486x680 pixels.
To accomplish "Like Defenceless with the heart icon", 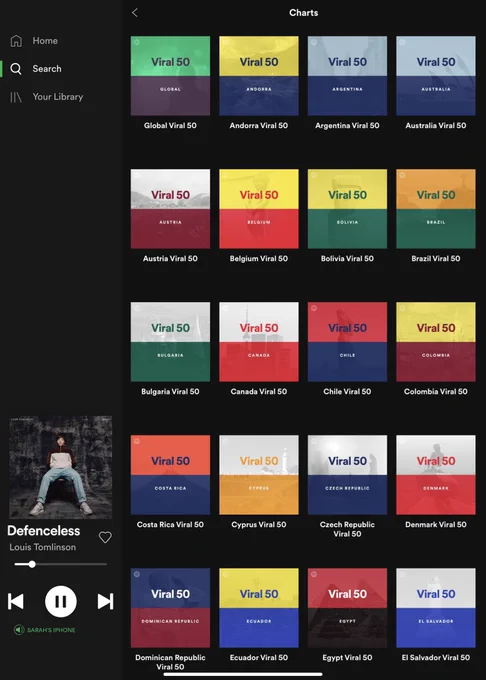I will (105, 537).
